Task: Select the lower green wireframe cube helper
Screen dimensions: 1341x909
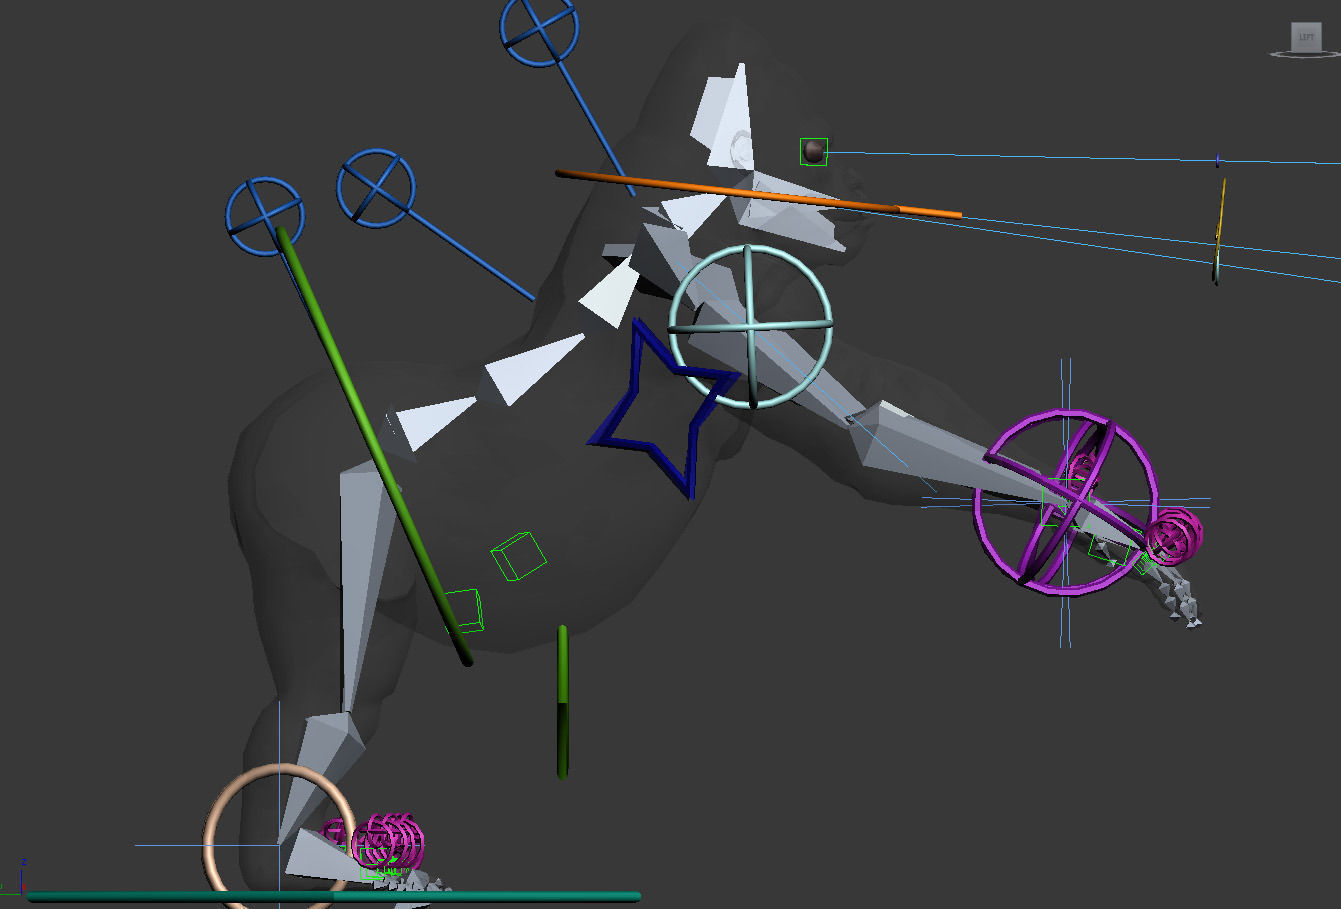Action: click(463, 610)
